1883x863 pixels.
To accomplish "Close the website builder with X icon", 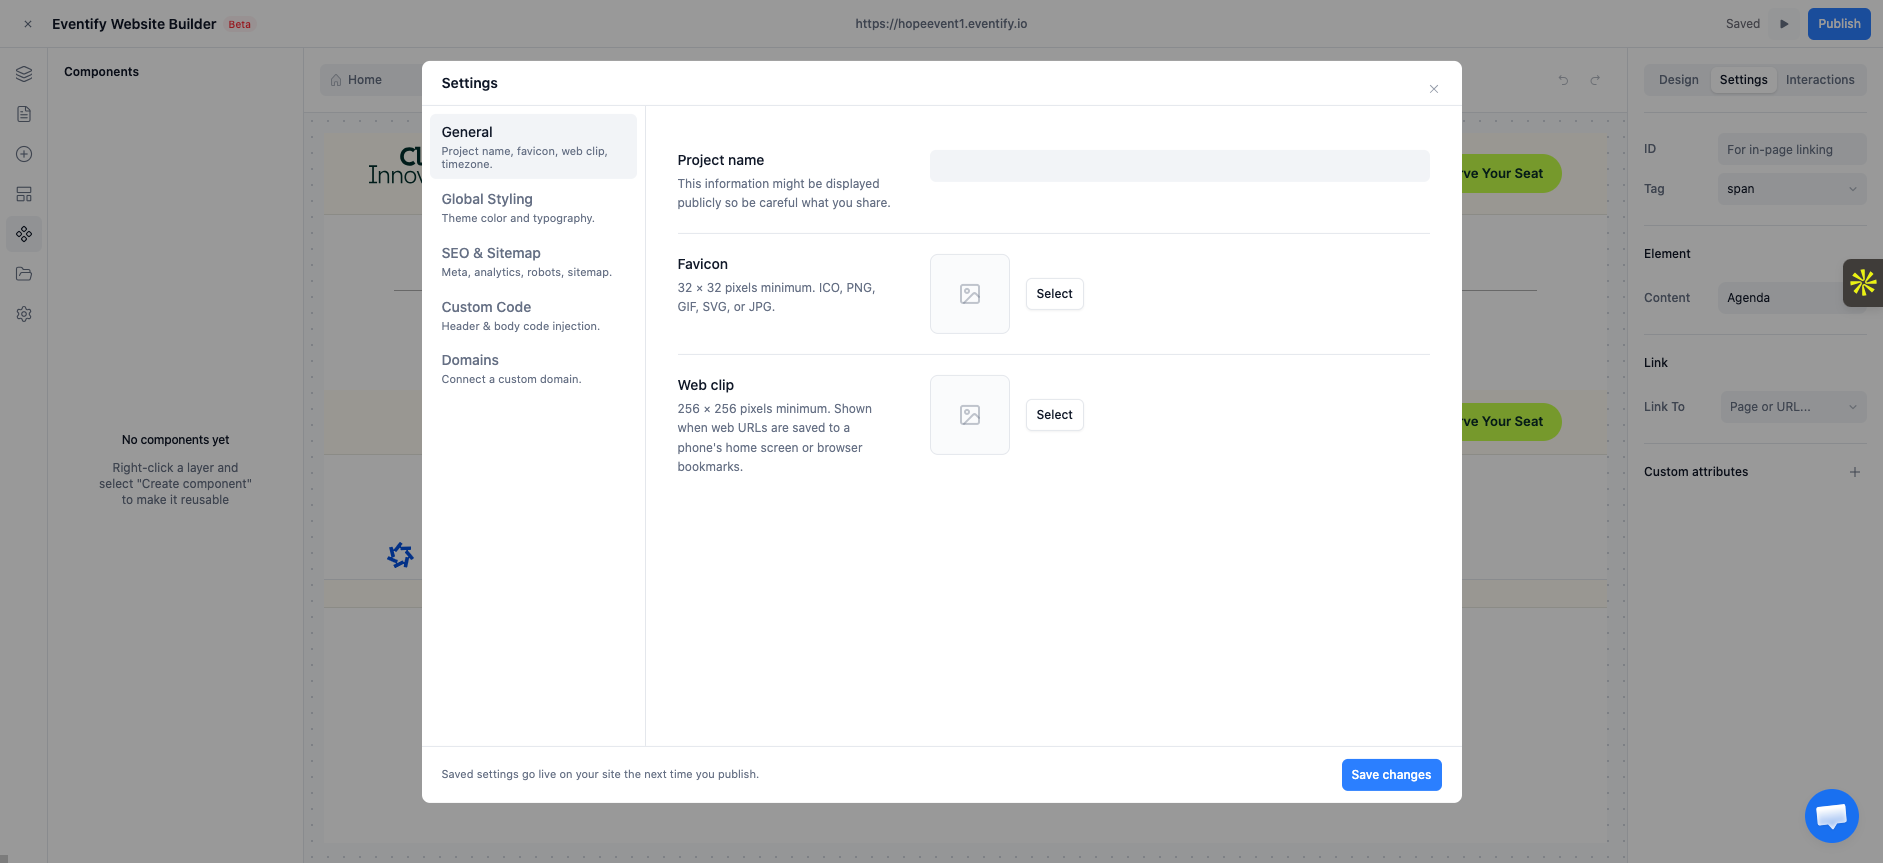I will click(28, 24).
